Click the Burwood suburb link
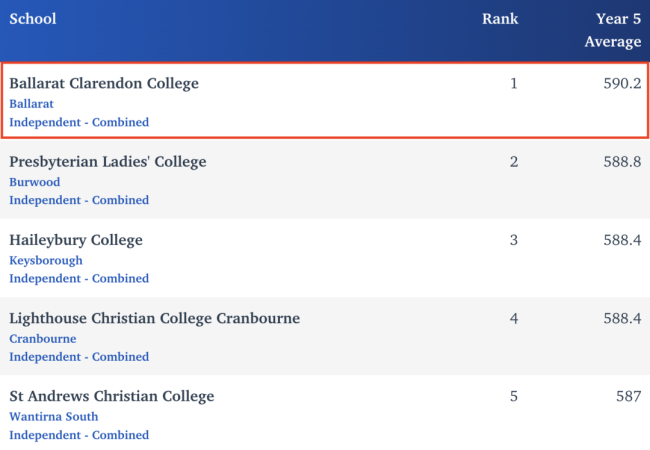Viewport: 650px width, 450px height. [35, 182]
